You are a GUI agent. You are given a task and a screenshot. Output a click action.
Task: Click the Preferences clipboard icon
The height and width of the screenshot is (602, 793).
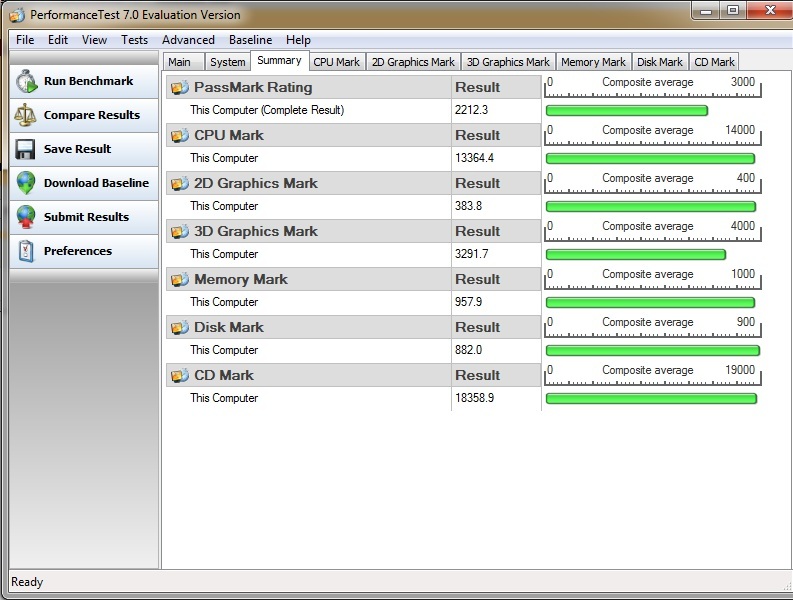pos(25,251)
